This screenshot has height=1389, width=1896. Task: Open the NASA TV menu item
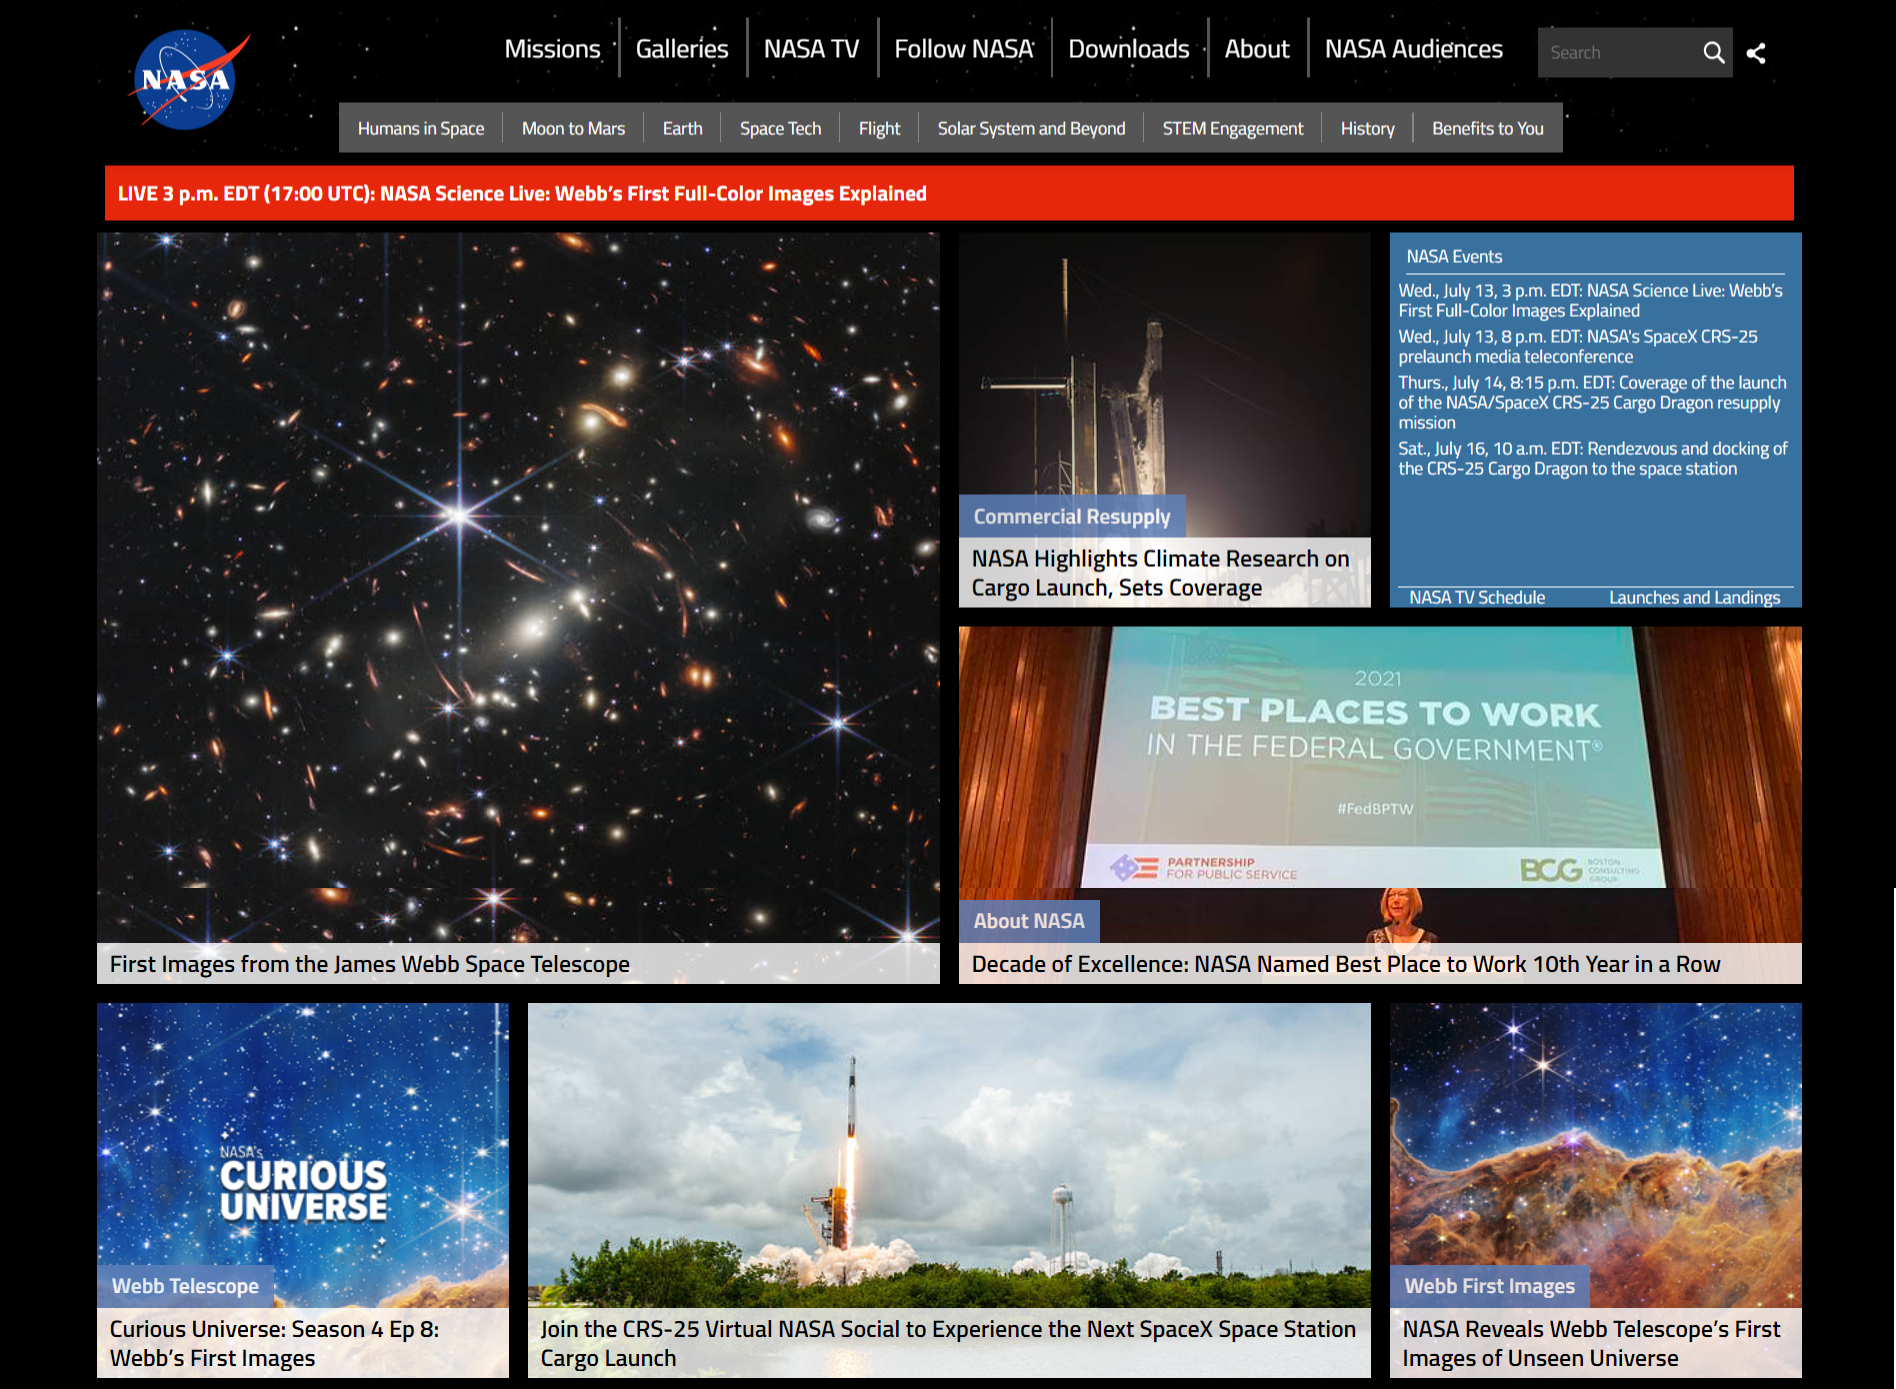[x=811, y=48]
